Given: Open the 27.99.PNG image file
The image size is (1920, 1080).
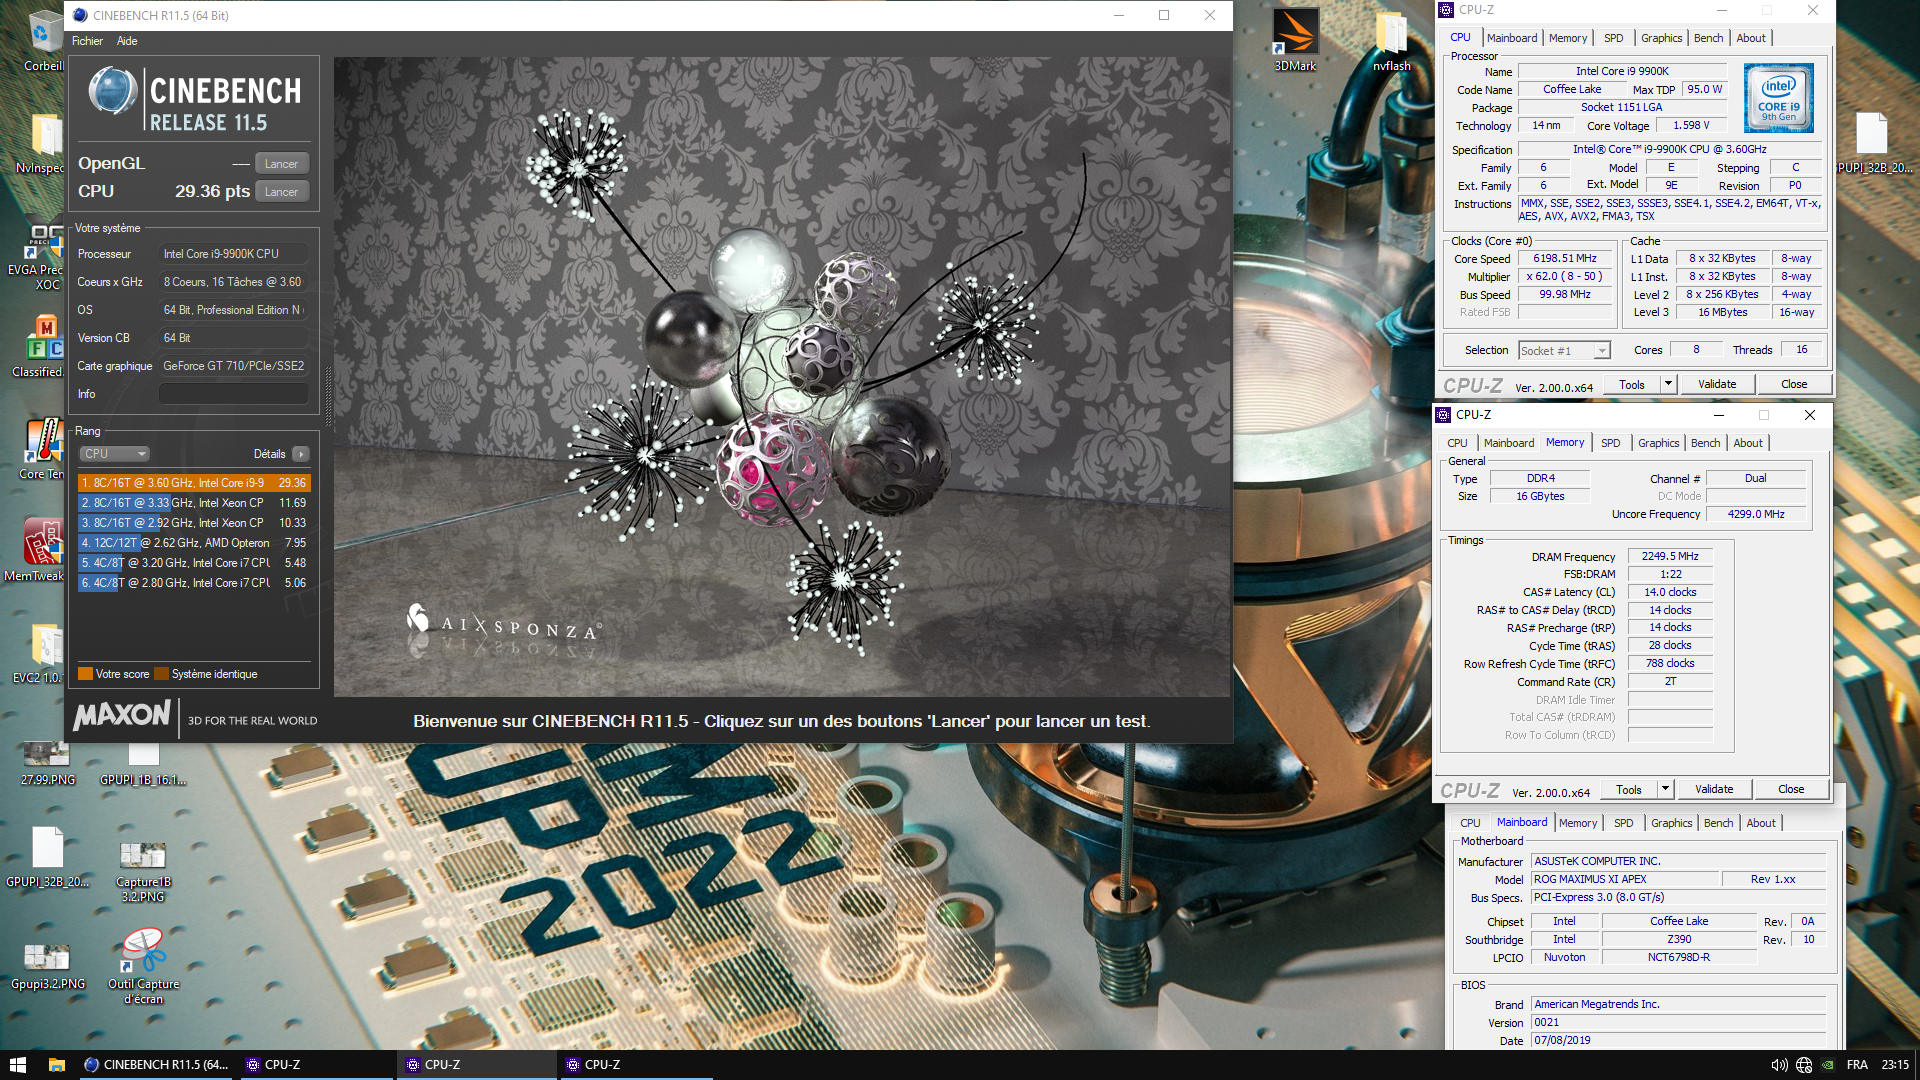Looking at the screenshot, I should pos(47,764).
